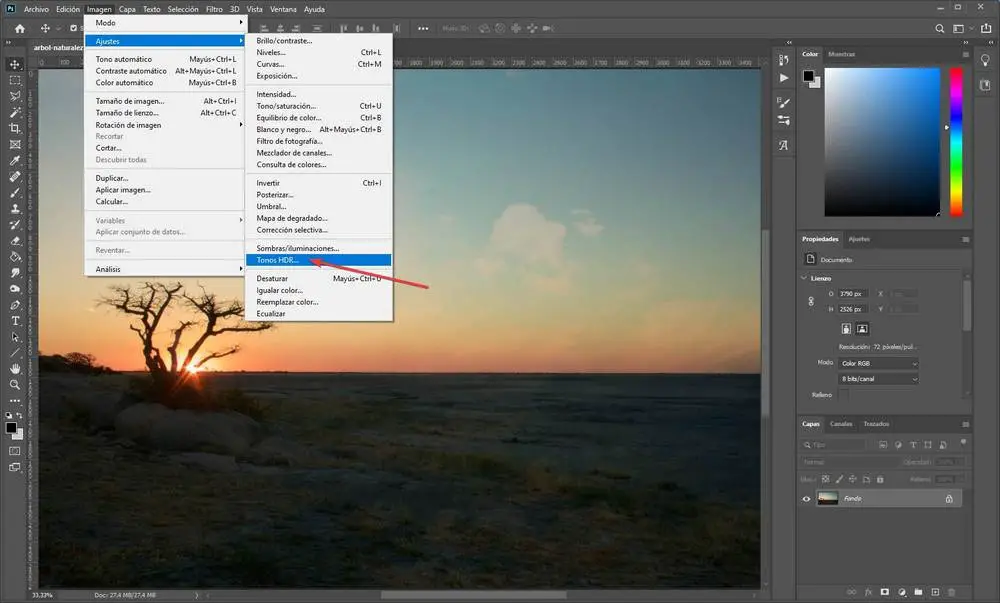
Task: Switch to the Canales tab
Action: coord(841,423)
